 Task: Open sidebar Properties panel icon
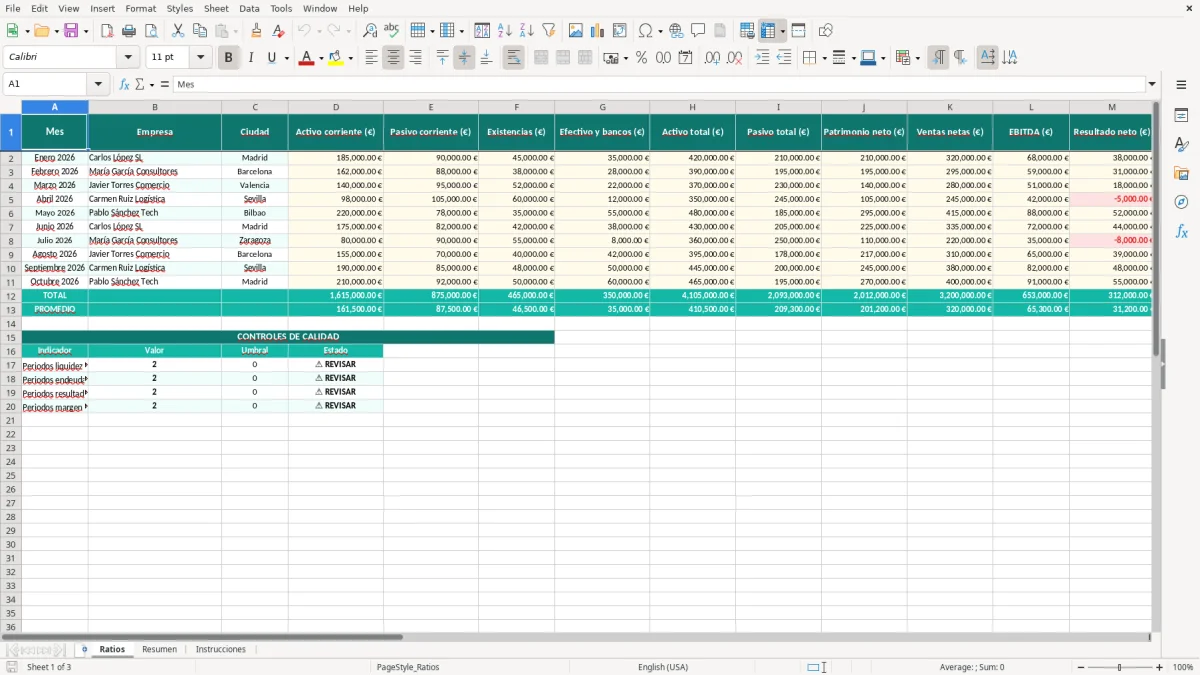click(1182, 116)
